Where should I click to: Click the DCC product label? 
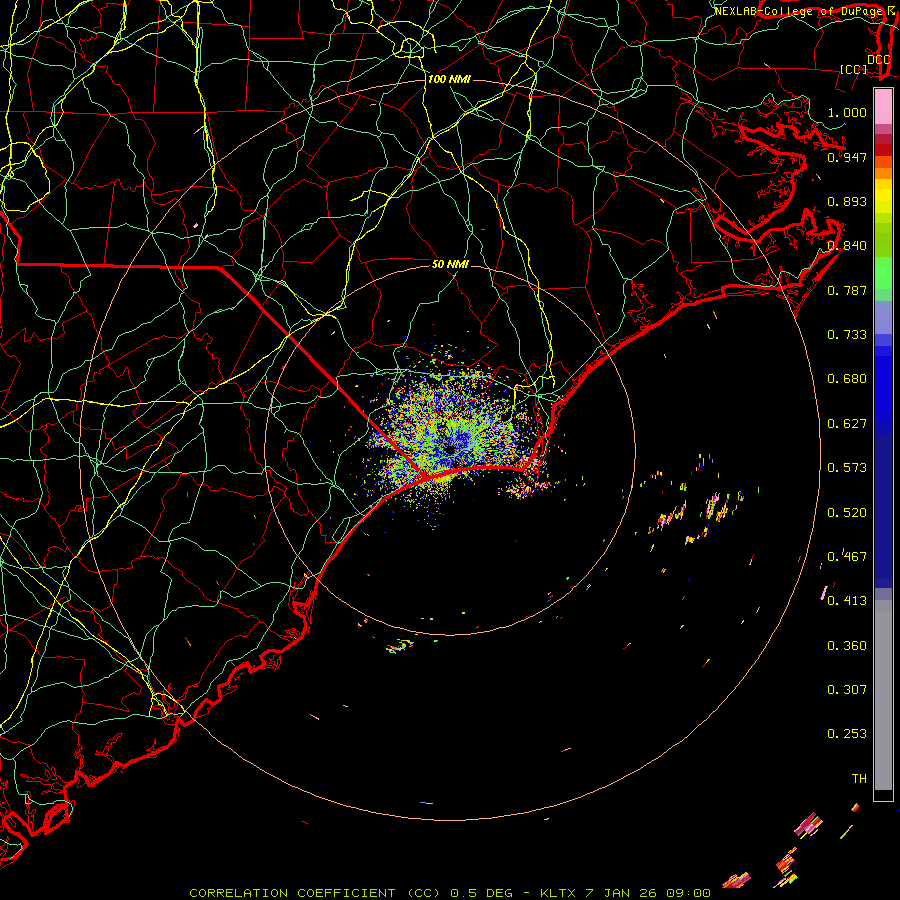coord(878,59)
